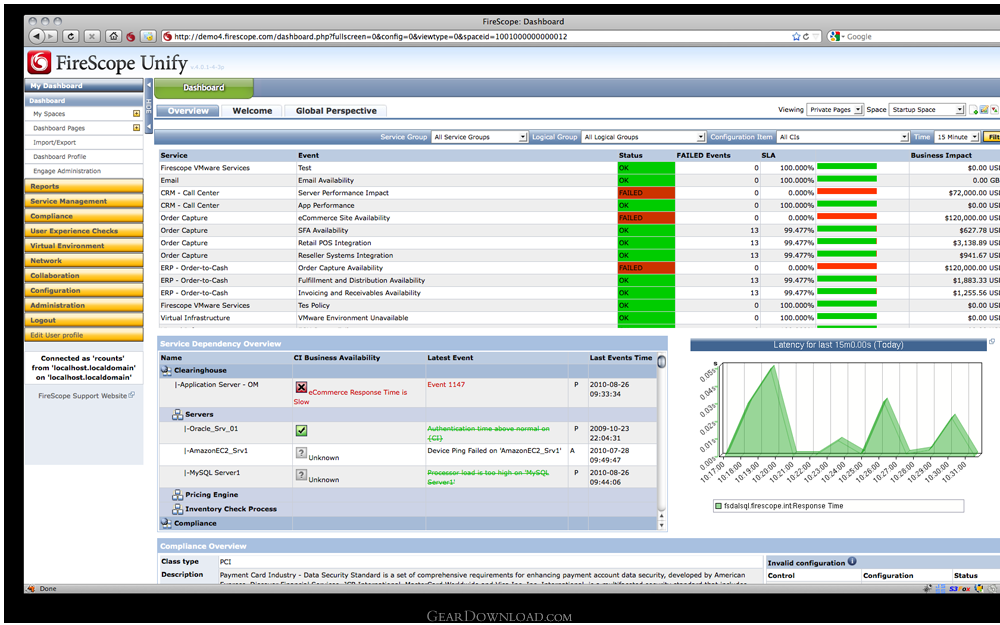Reload the page using the toolbar refresh icon
The width and height of the screenshot is (1000, 625).
point(71,36)
